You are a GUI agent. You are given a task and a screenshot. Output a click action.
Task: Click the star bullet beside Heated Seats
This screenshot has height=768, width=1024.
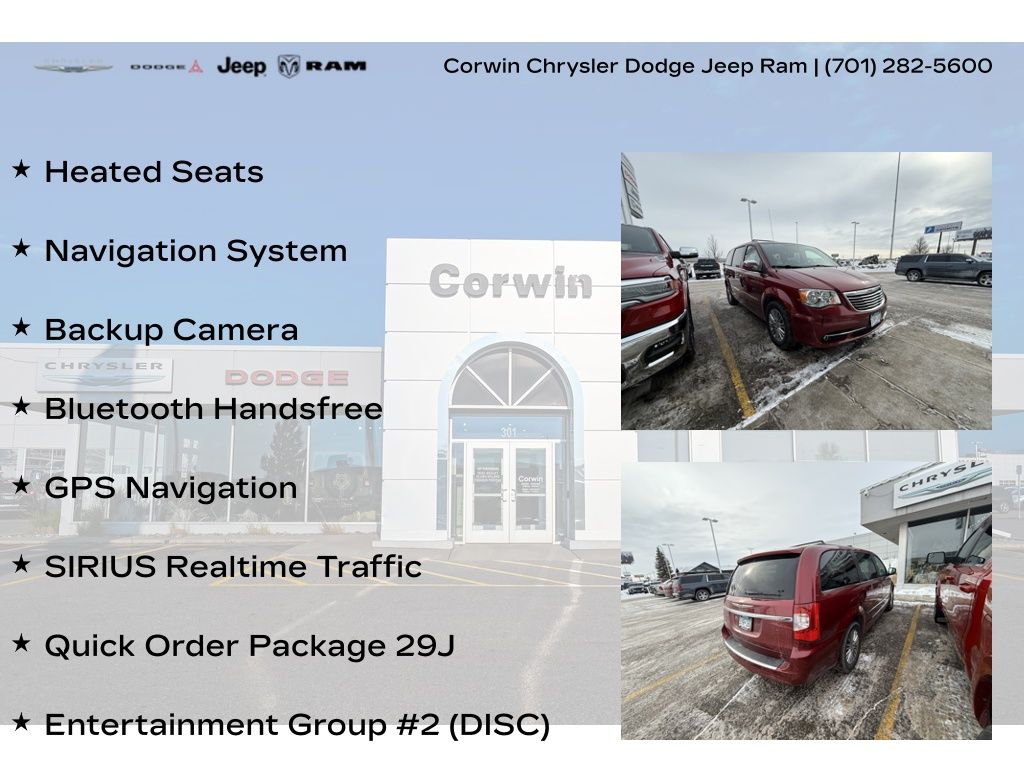point(21,170)
